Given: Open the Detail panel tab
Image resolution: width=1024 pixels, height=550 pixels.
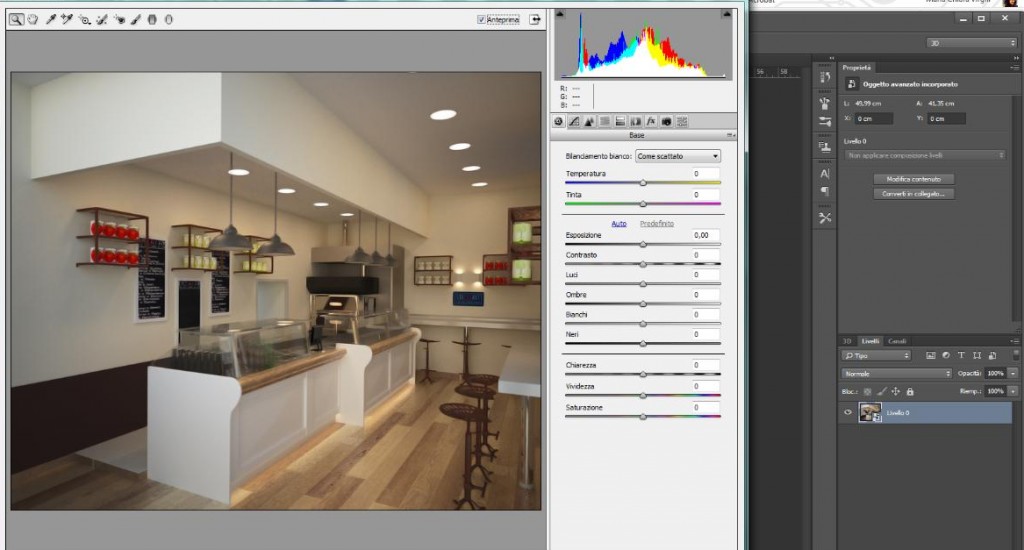Looking at the screenshot, I should click(x=589, y=121).
